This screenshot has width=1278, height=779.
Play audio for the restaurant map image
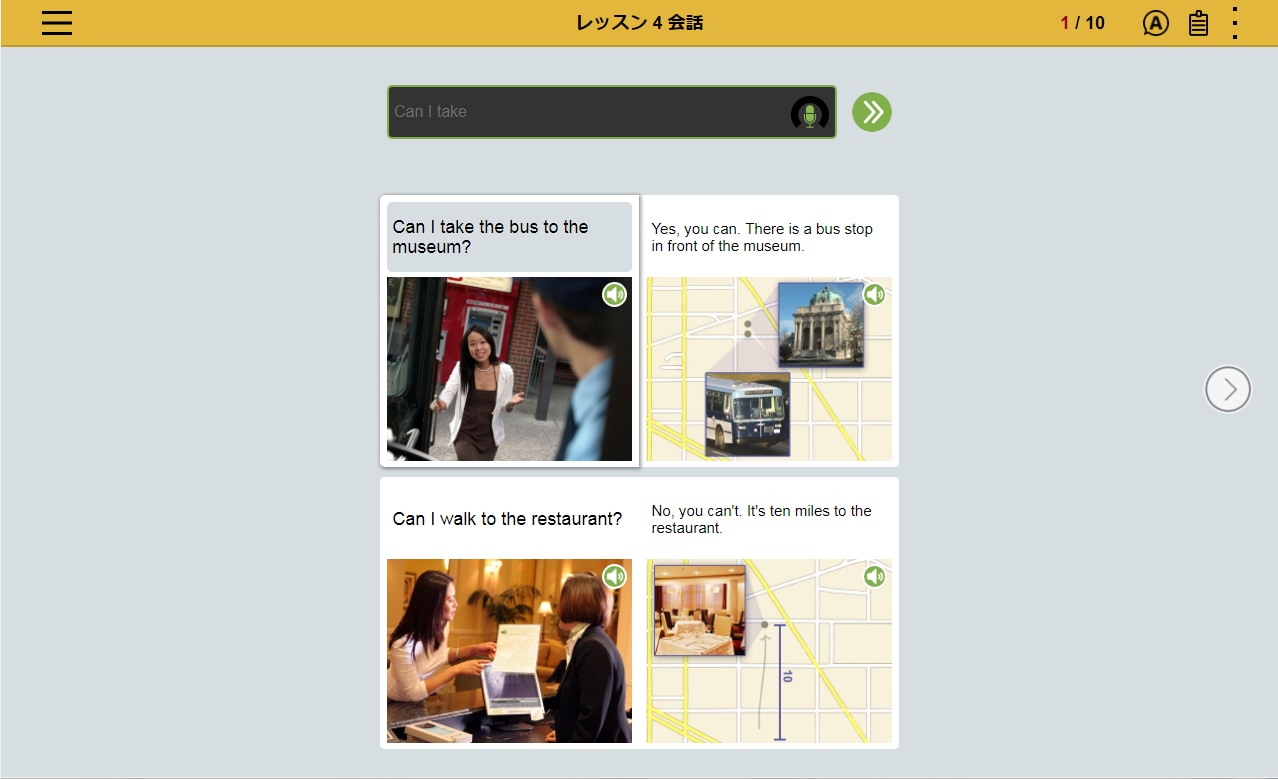[874, 576]
